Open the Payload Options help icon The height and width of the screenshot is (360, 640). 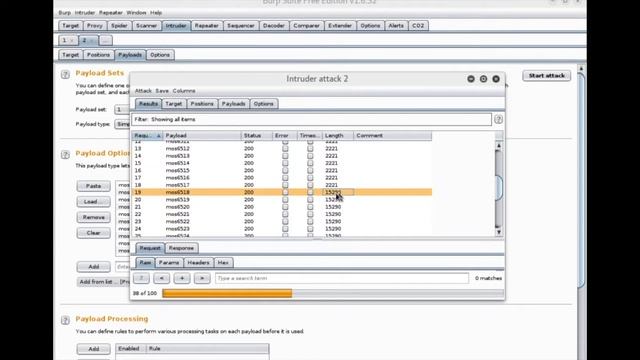(65, 154)
